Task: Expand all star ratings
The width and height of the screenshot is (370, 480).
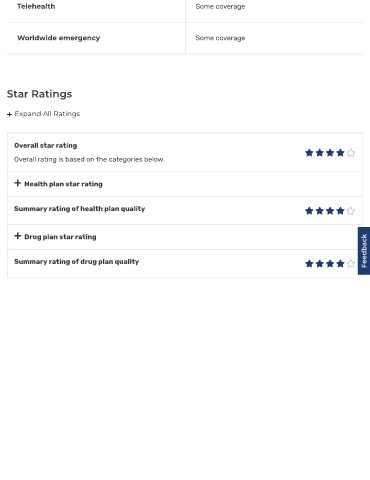Action: coord(43,114)
